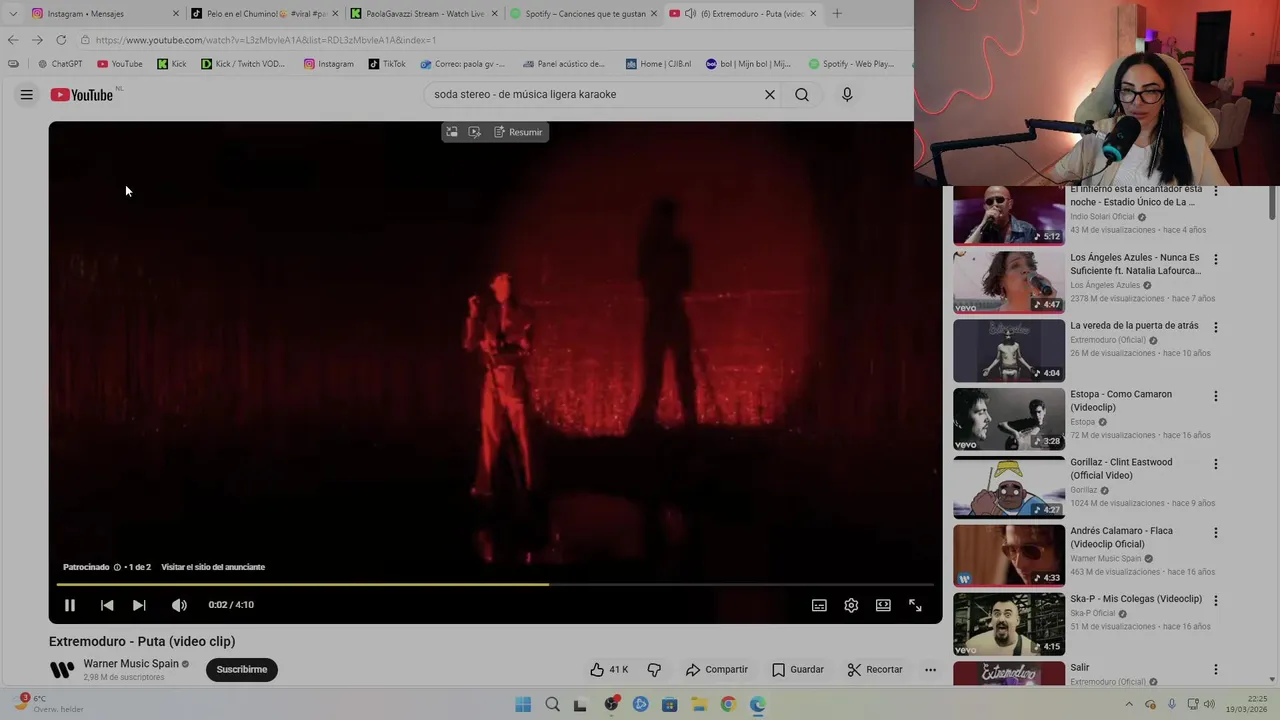The height and width of the screenshot is (720, 1280).
Task: Like the video with 41 K likes
Action: coord(609,670)
